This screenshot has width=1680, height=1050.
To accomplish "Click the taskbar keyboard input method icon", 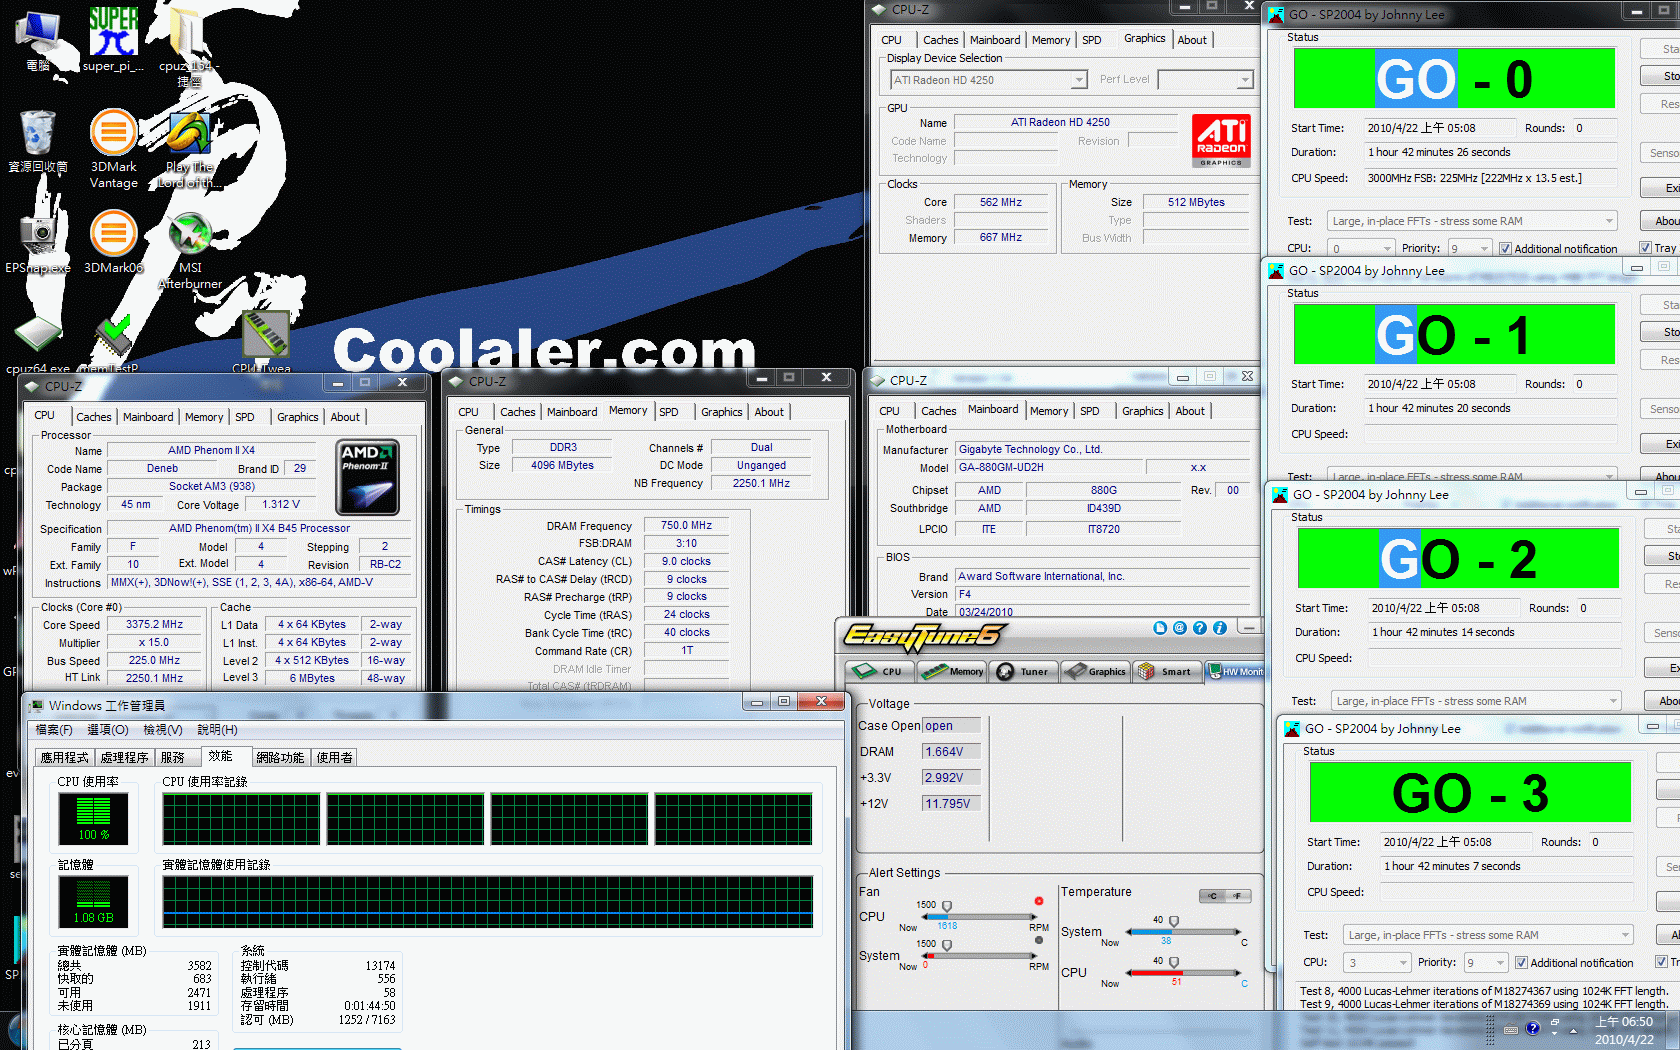I will coord(1511,1029).
